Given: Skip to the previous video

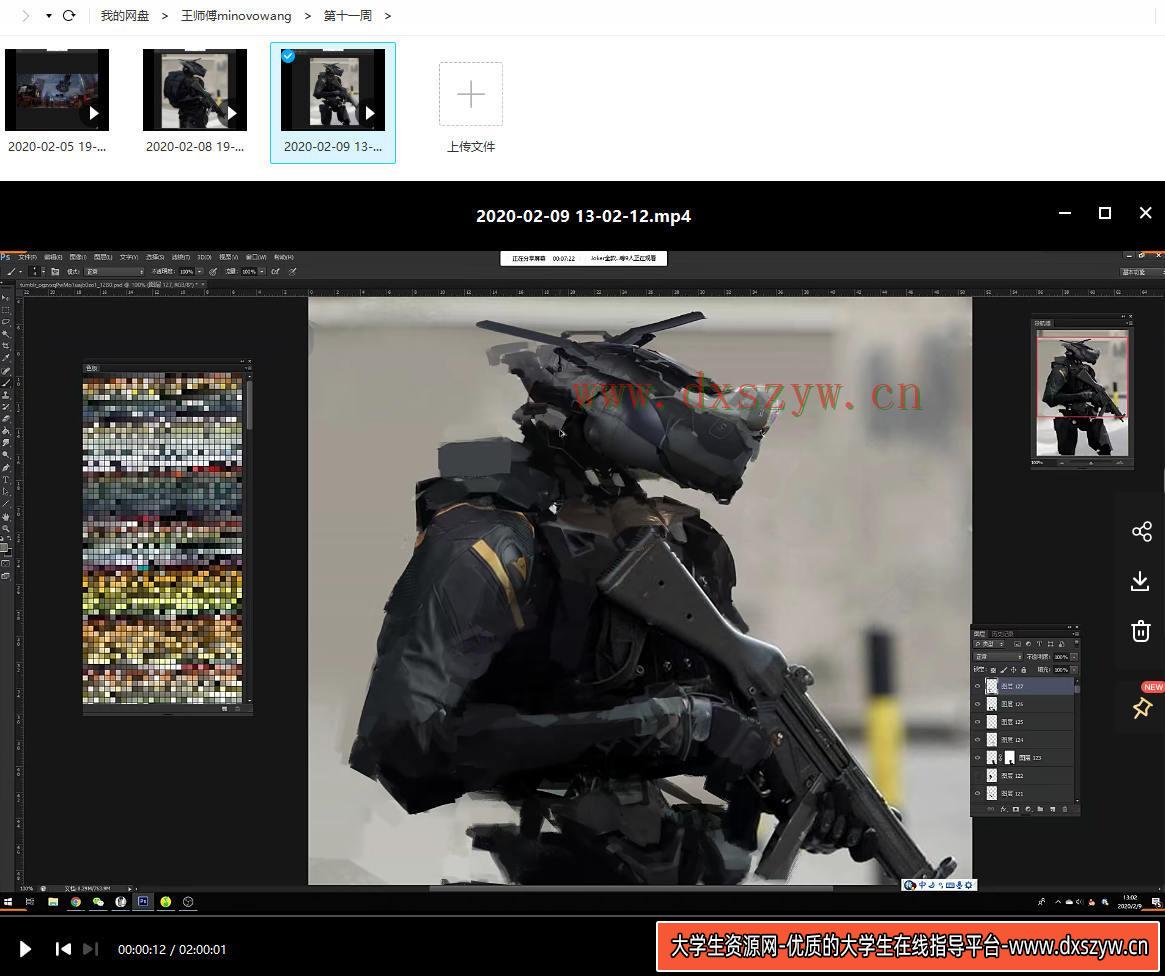Looking at the screenshot, I should pos(63,949).
